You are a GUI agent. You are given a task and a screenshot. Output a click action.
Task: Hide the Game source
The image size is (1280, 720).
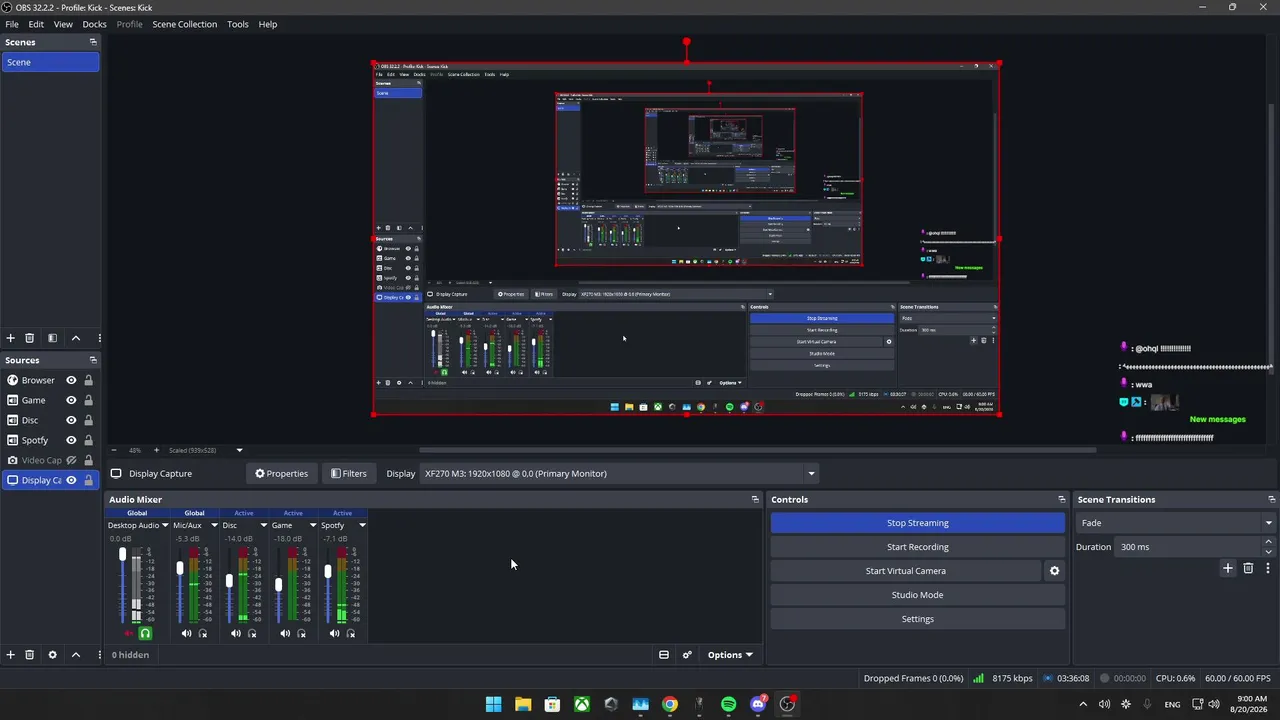click(71, 400)
